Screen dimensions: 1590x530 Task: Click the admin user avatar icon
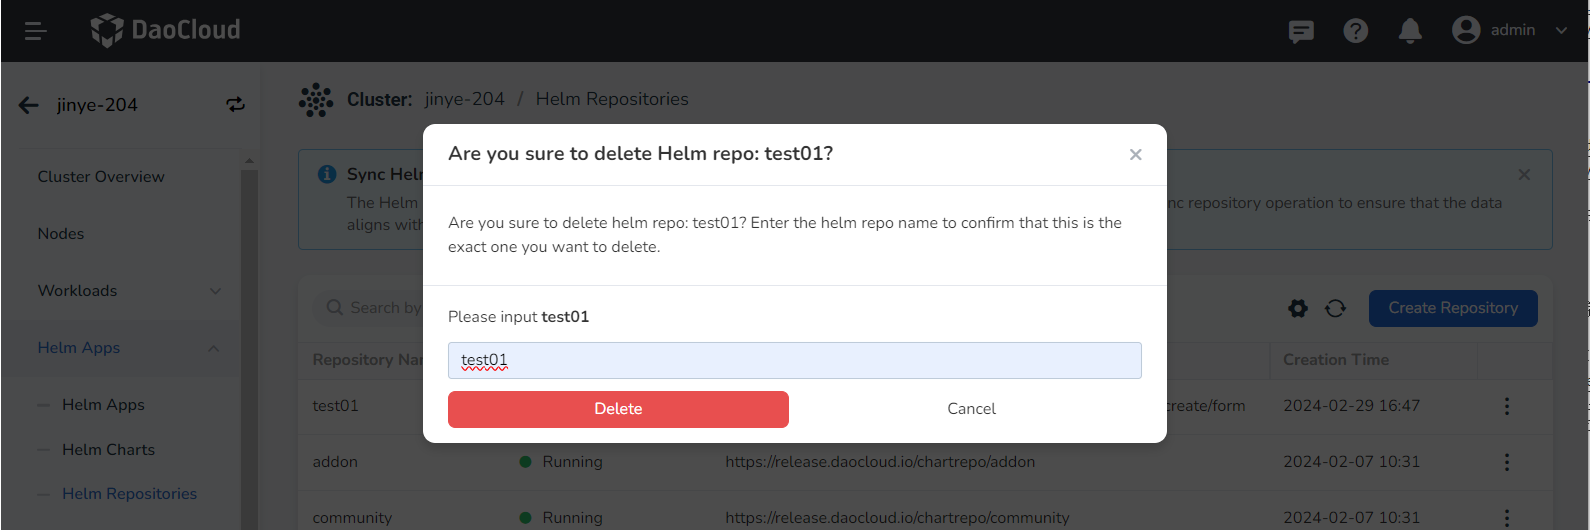pyautogui.click(x=1466, y=30)
